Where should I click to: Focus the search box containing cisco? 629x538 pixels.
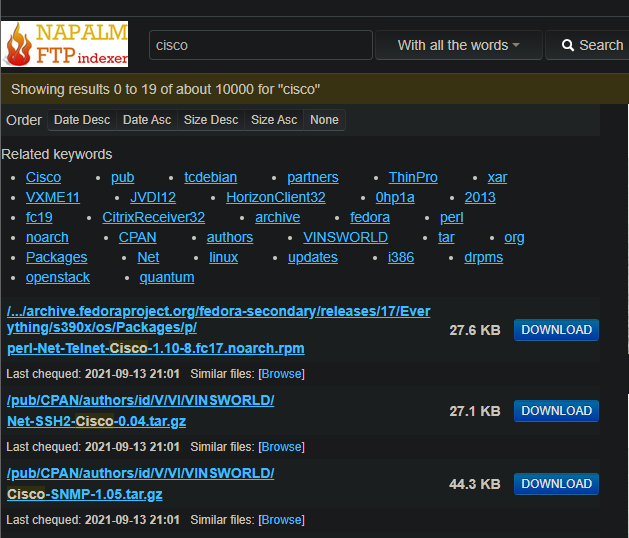261,45
